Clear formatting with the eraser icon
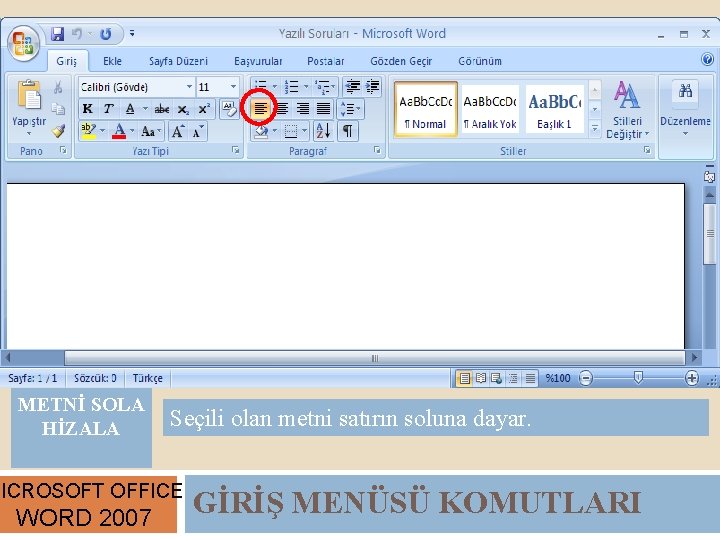The height and width of the screenshot is (540, 720). tap(229, 109)
